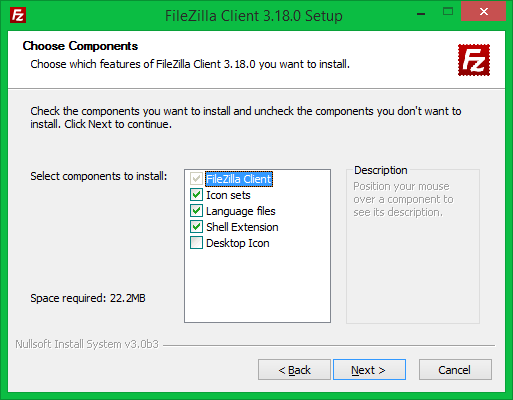Viewport: 513px width, 400px height.
Task: Click the FileZilla logo in header
Action: (x=474, y=60)
